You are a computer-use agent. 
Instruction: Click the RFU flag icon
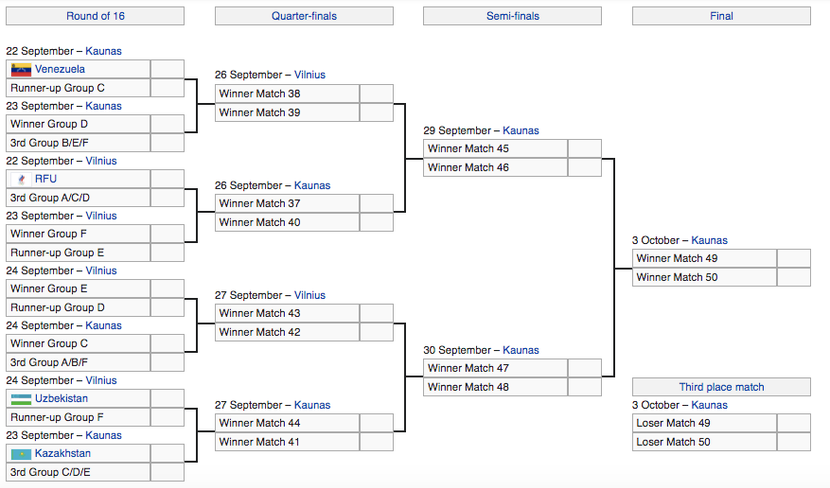coord(21,179)
